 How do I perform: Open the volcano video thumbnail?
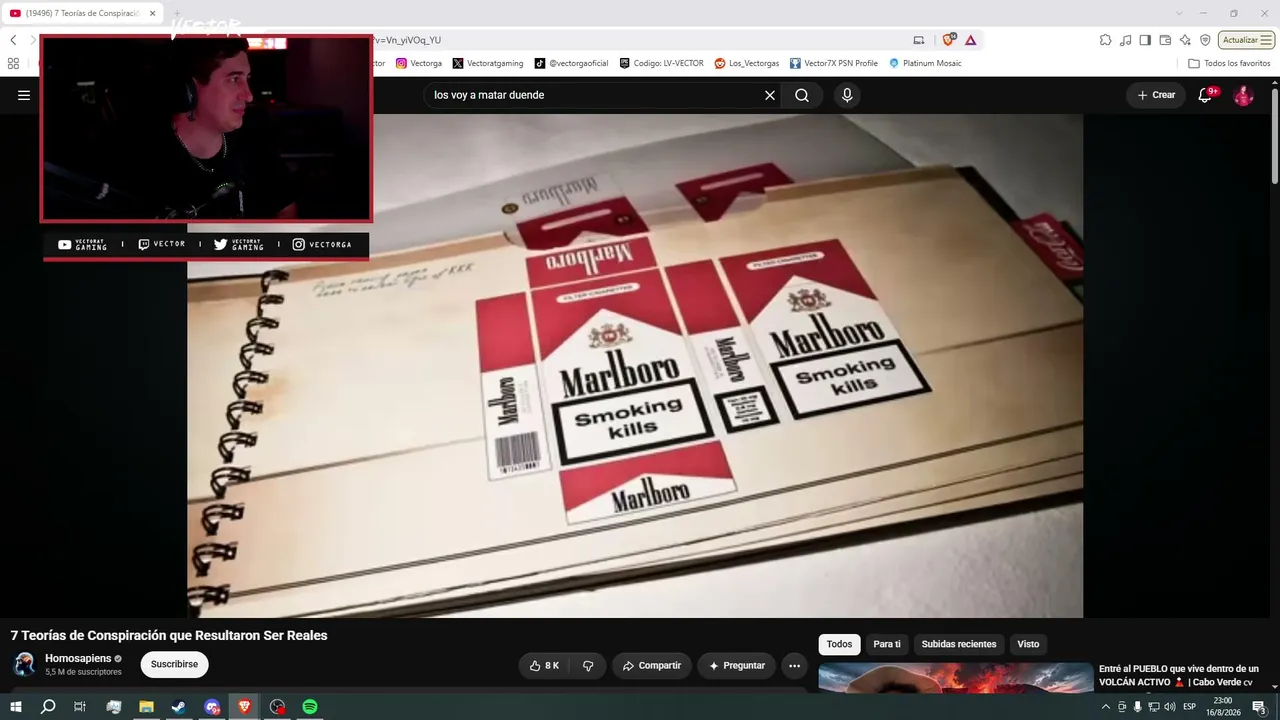[956, 677]
